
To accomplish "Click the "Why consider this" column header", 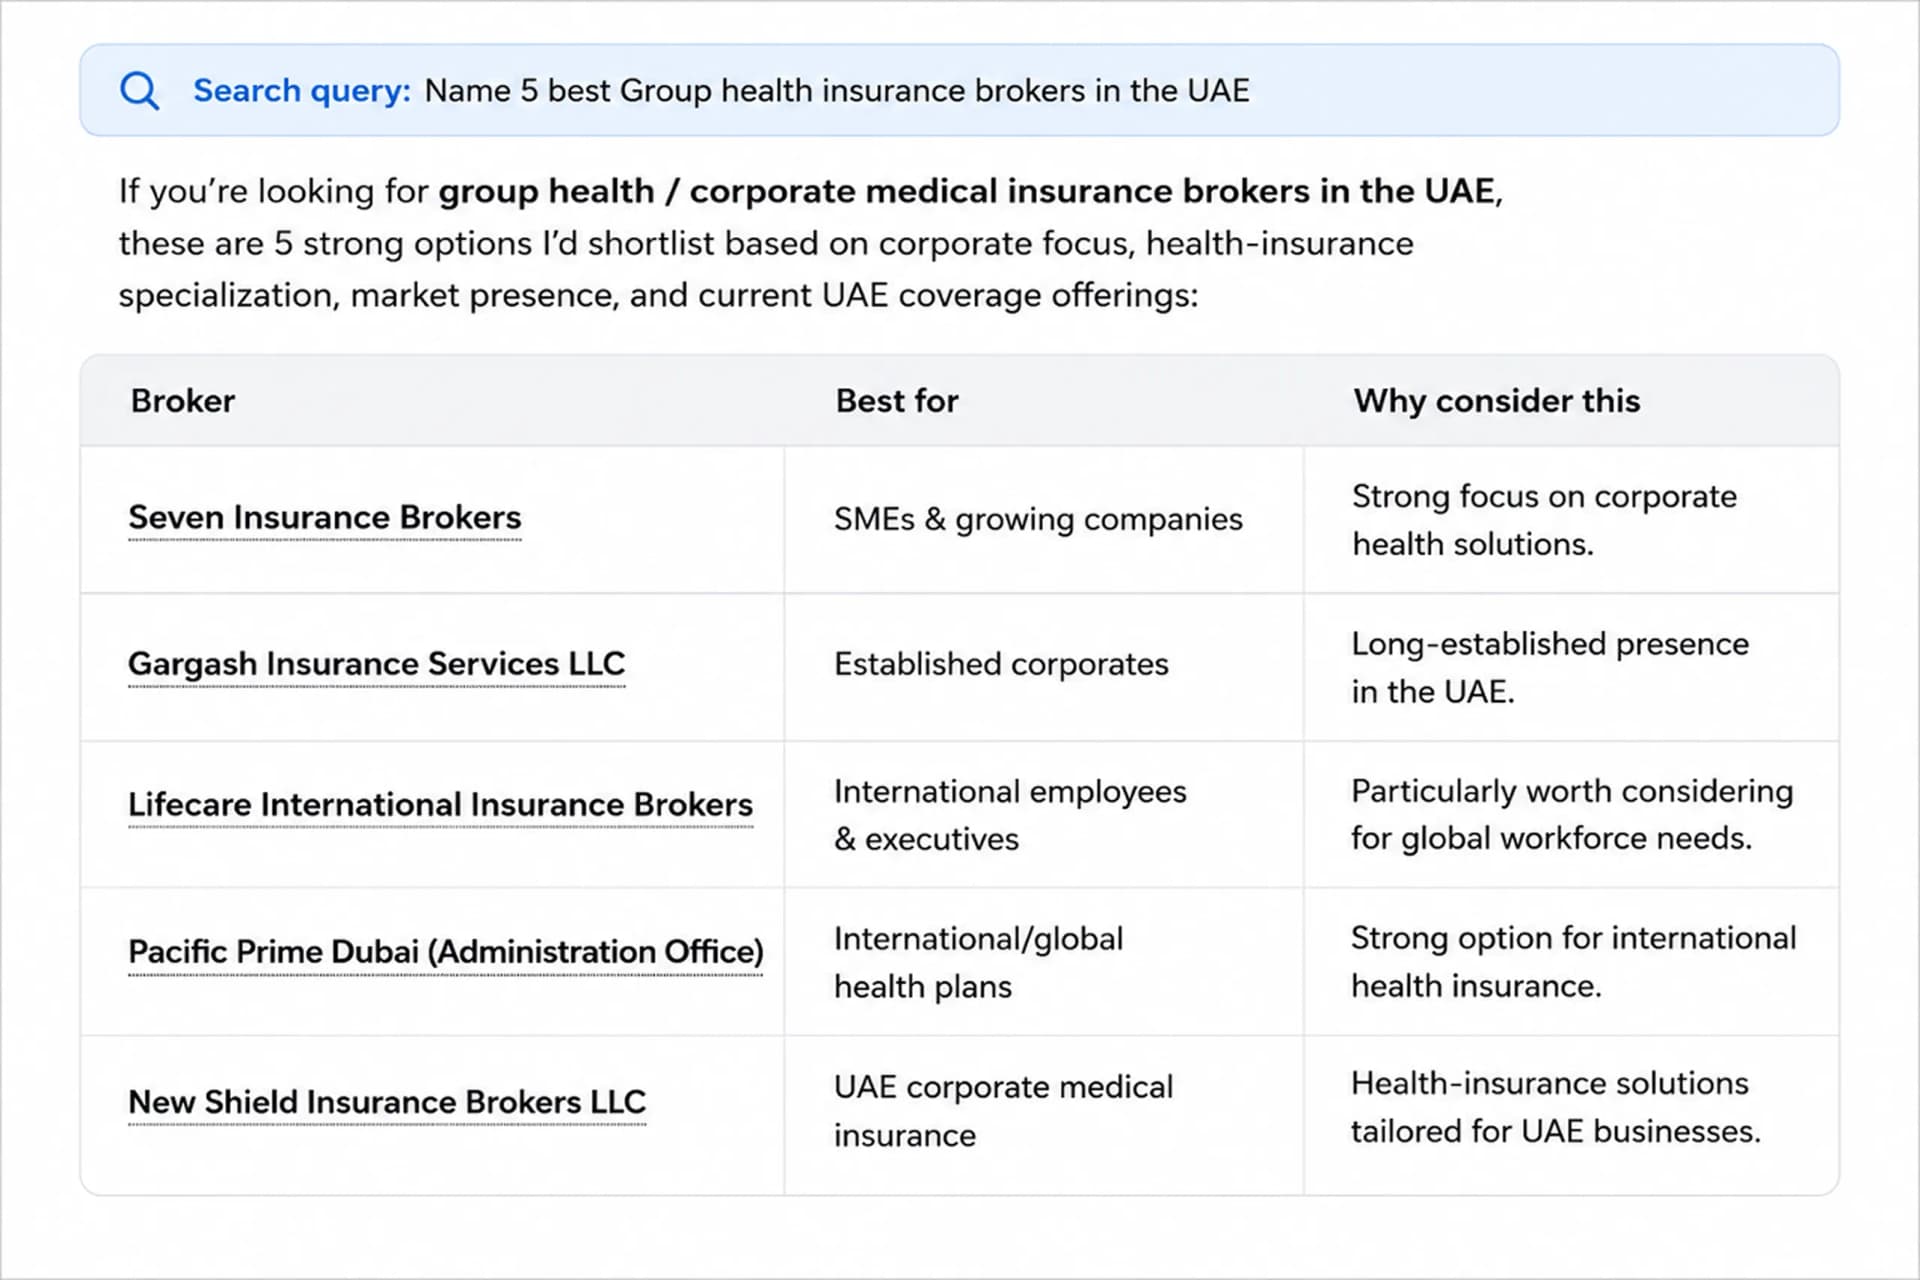I will [1497, 401].
